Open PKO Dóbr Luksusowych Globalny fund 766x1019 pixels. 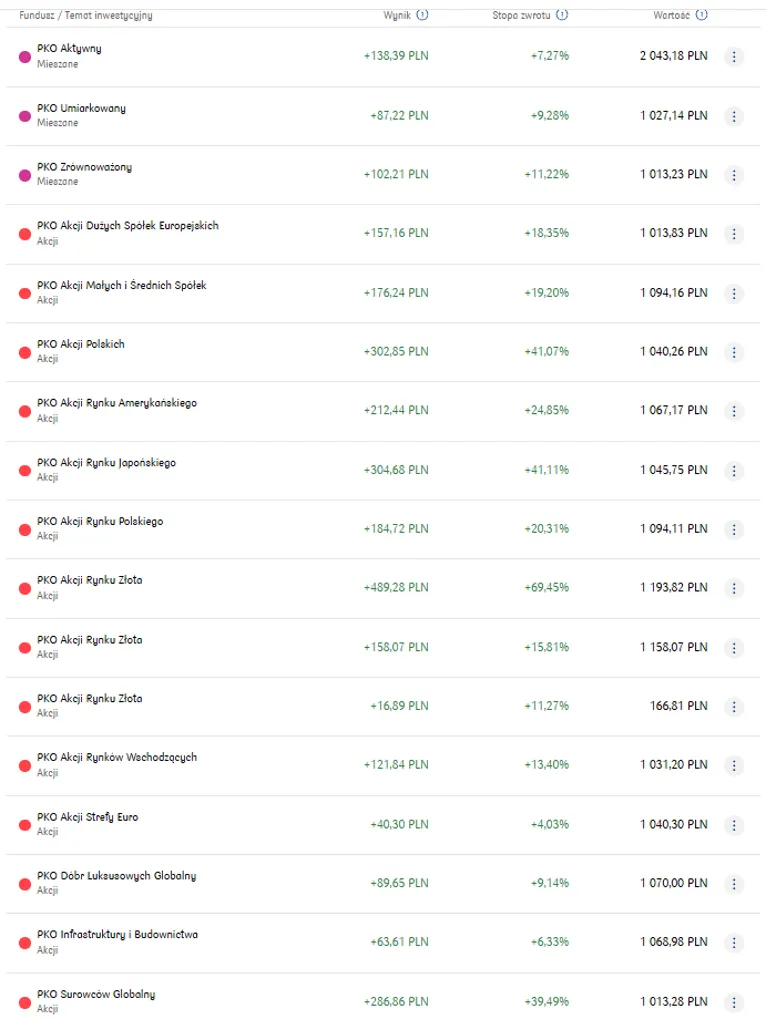[x=116, y=875]
